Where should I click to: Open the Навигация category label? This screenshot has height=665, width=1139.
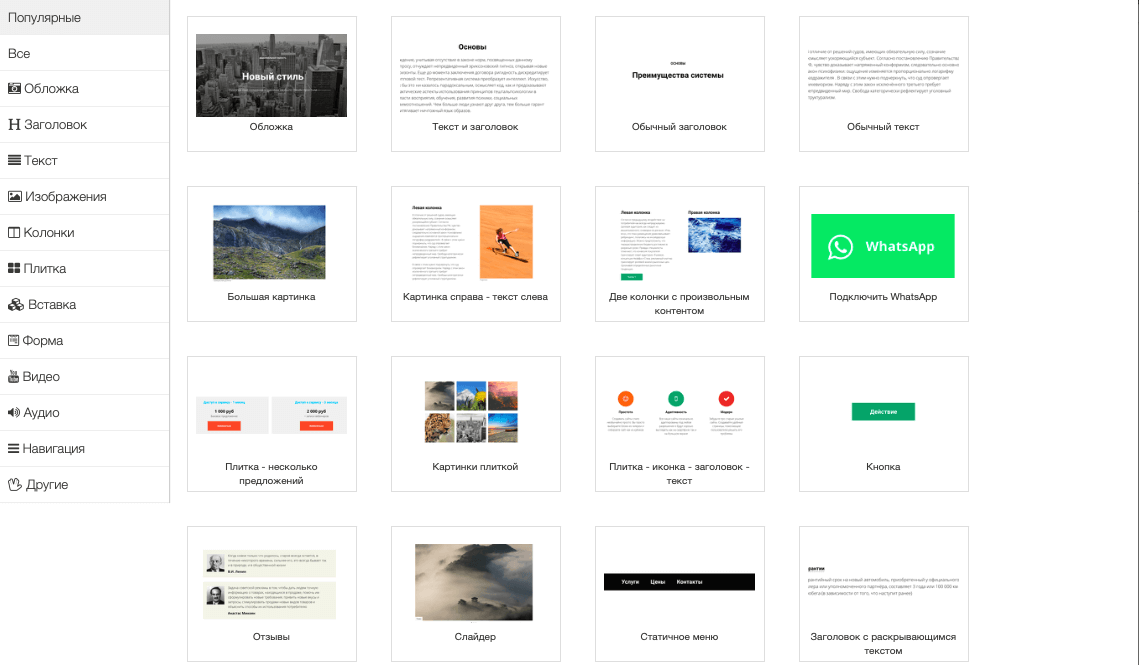tap(53, 448)
